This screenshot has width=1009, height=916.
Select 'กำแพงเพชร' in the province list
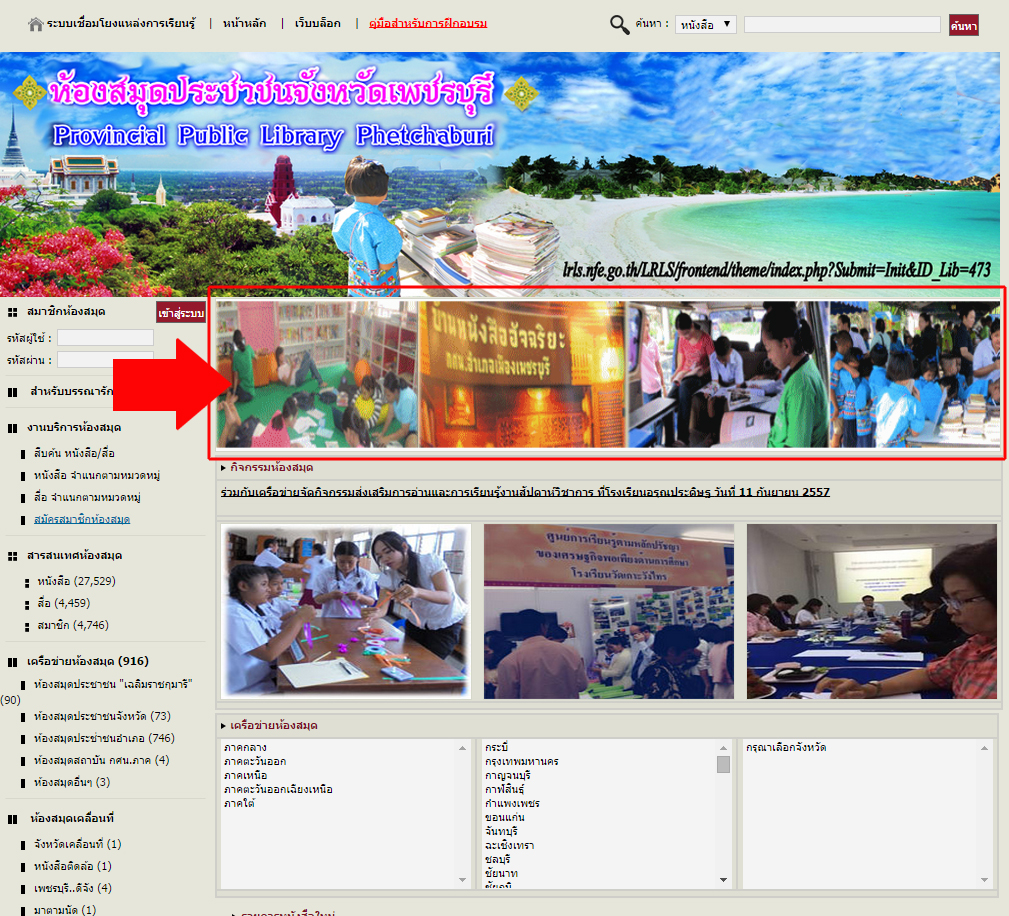512,804
